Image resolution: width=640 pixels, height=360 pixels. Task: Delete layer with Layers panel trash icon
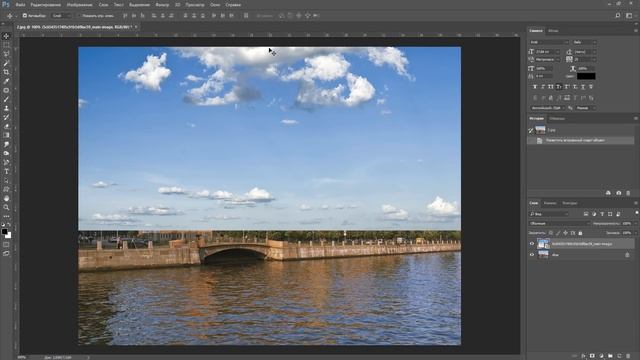click(x=628, y=356)
